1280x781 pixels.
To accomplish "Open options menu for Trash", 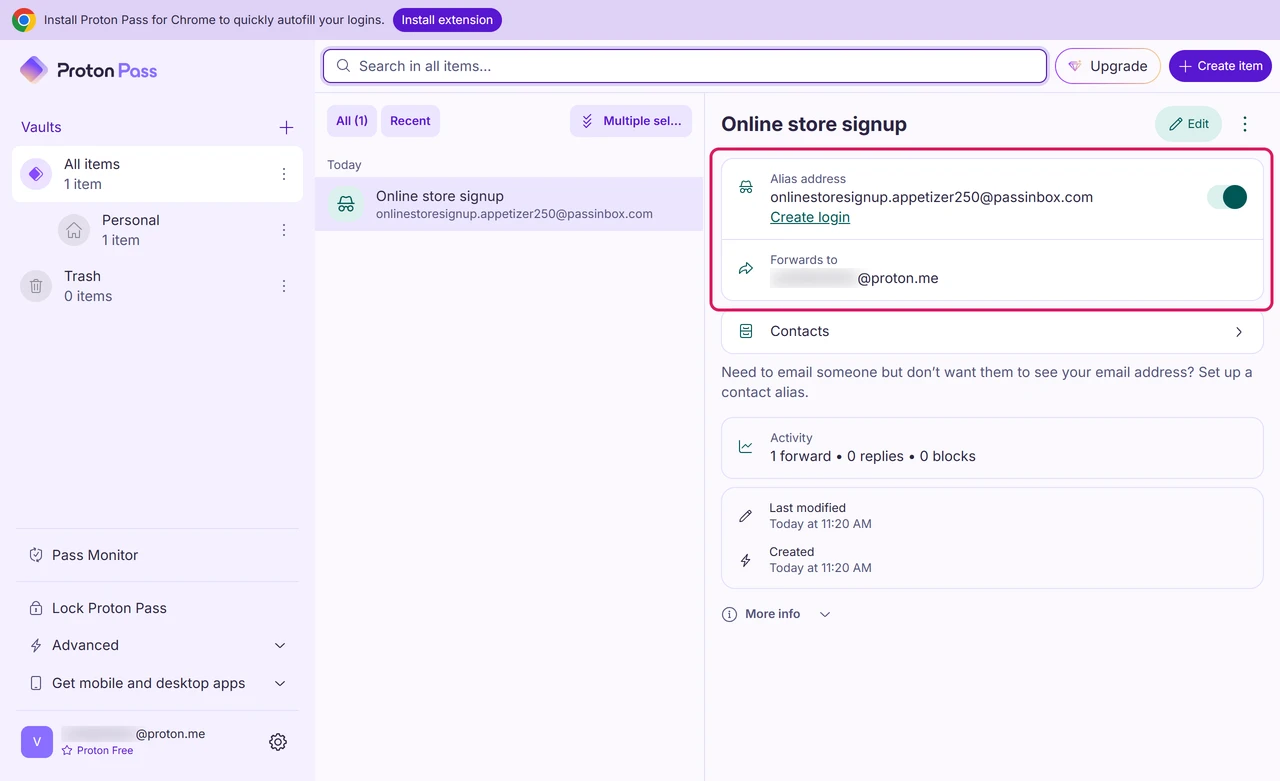I will [x=284, y=286].
